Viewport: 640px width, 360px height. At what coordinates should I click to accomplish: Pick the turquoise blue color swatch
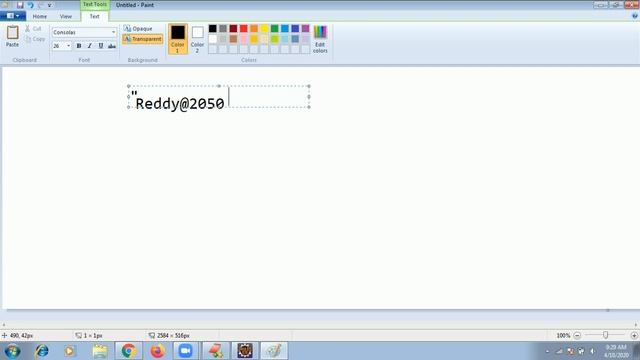tap(285, 28)
